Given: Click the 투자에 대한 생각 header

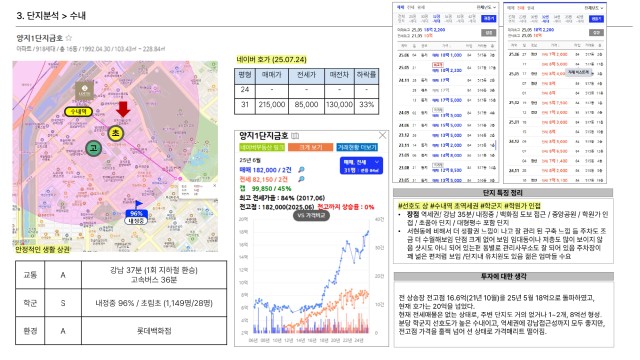Looking at the screenshot, I should (x=504, y=276).
